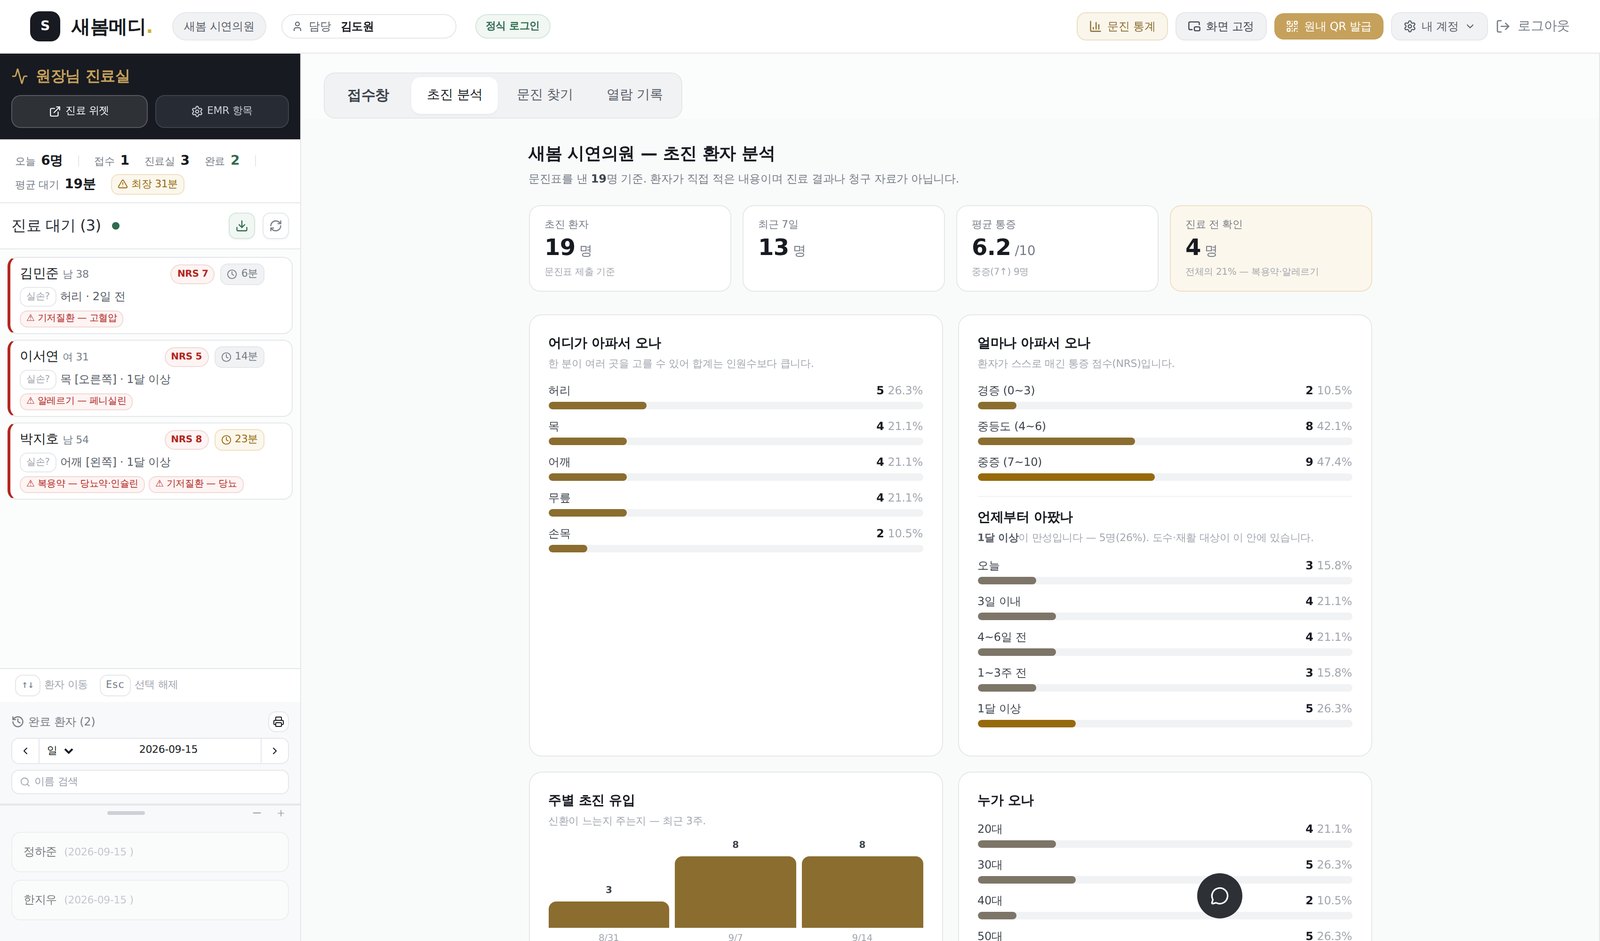The height and width of the screenshot is (941, 1600).
Task: Open the 일 period dropdown
Action: (60, 751)
